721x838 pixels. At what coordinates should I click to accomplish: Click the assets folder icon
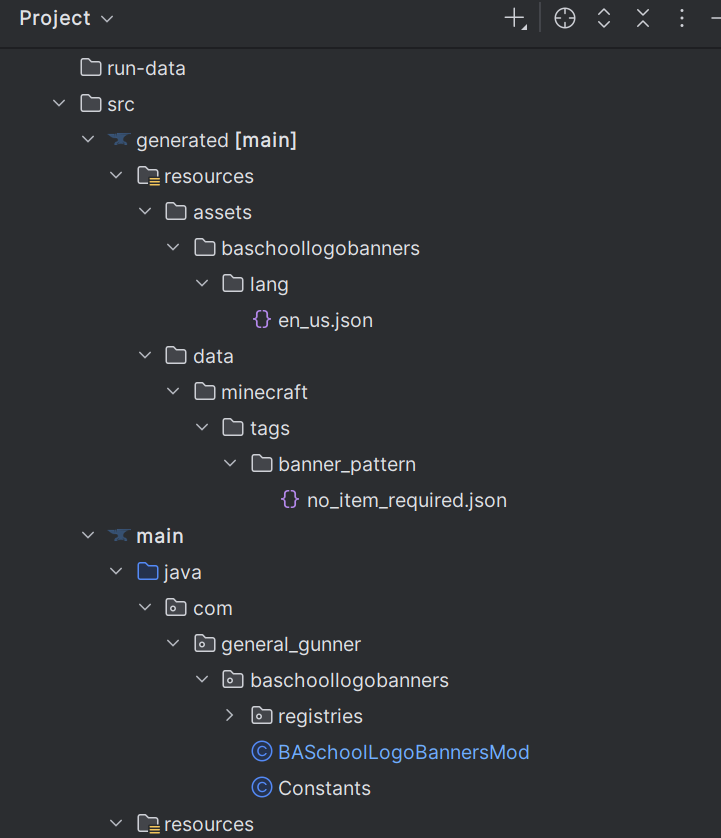[x=176, y=211]
